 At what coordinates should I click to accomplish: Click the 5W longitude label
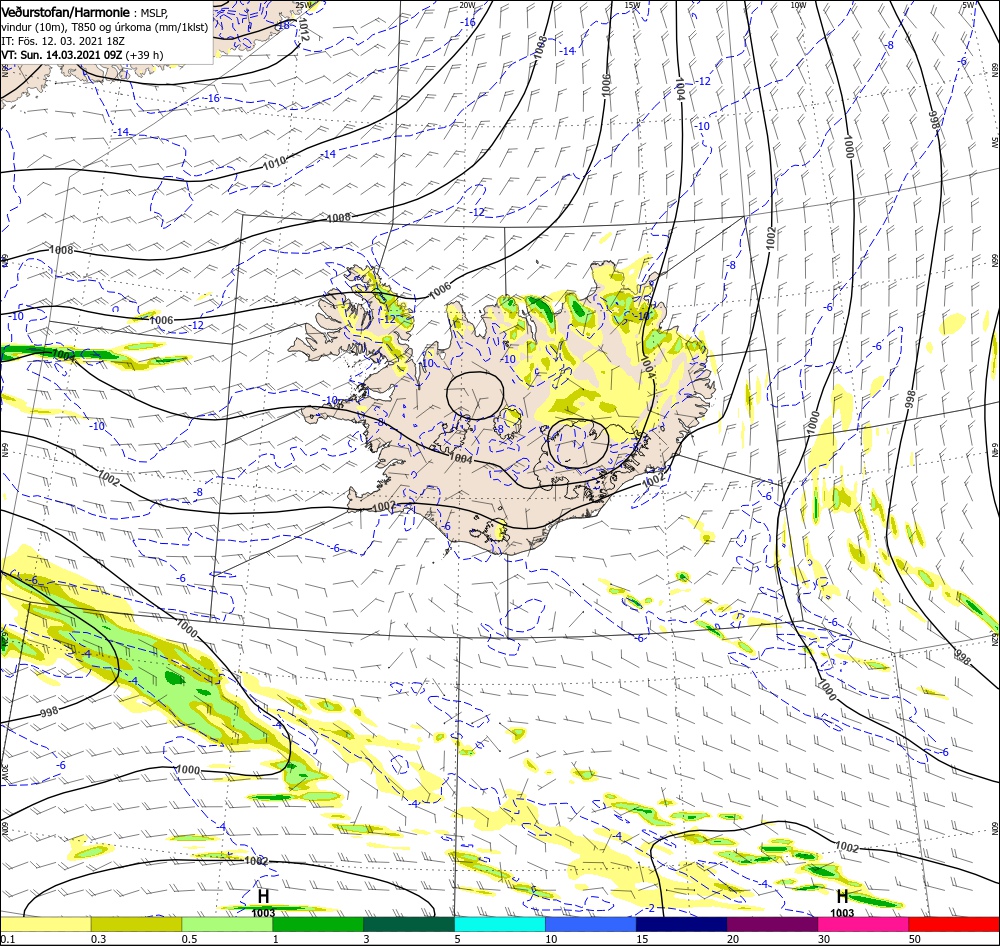968,5
